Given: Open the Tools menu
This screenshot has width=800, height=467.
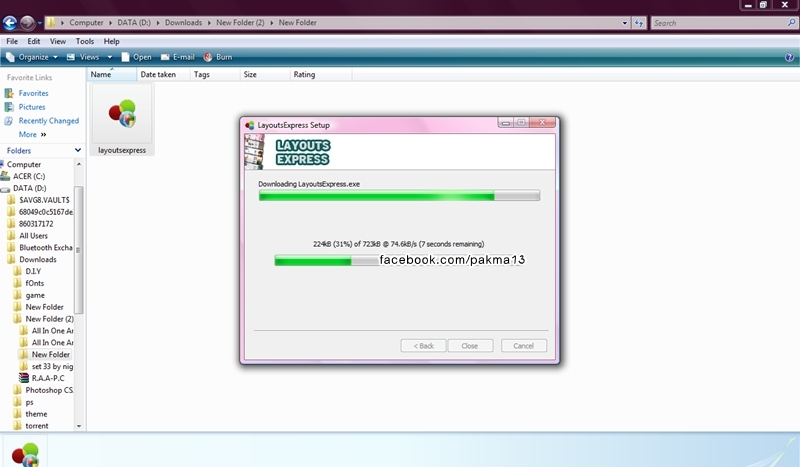Looking at the screenshot, I should [x=85, y=41].
